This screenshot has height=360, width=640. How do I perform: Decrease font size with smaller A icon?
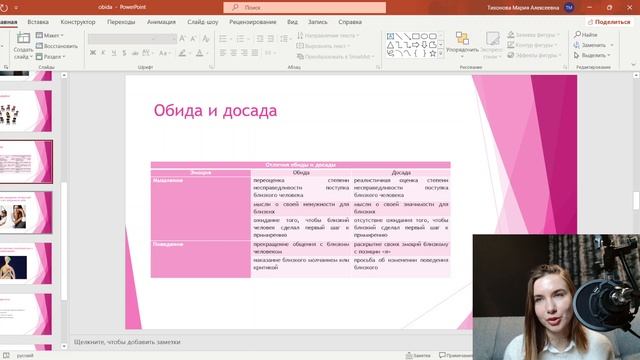pos(193,39)
